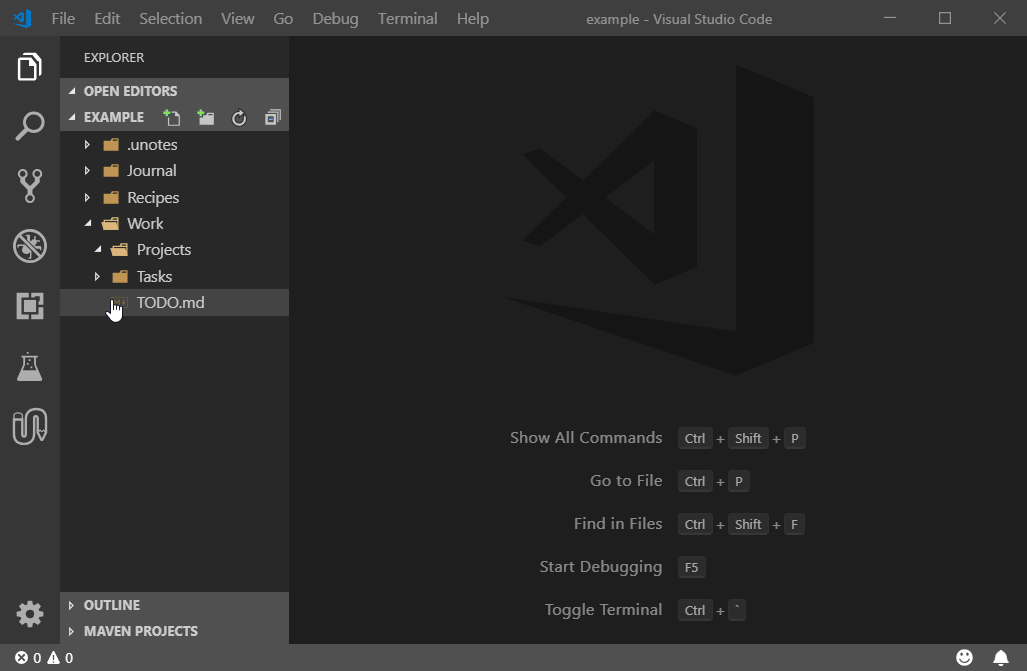The width and height of the screenshot is (1027, 671).
Task: Open the Debug menu
Action: point(335,18)
